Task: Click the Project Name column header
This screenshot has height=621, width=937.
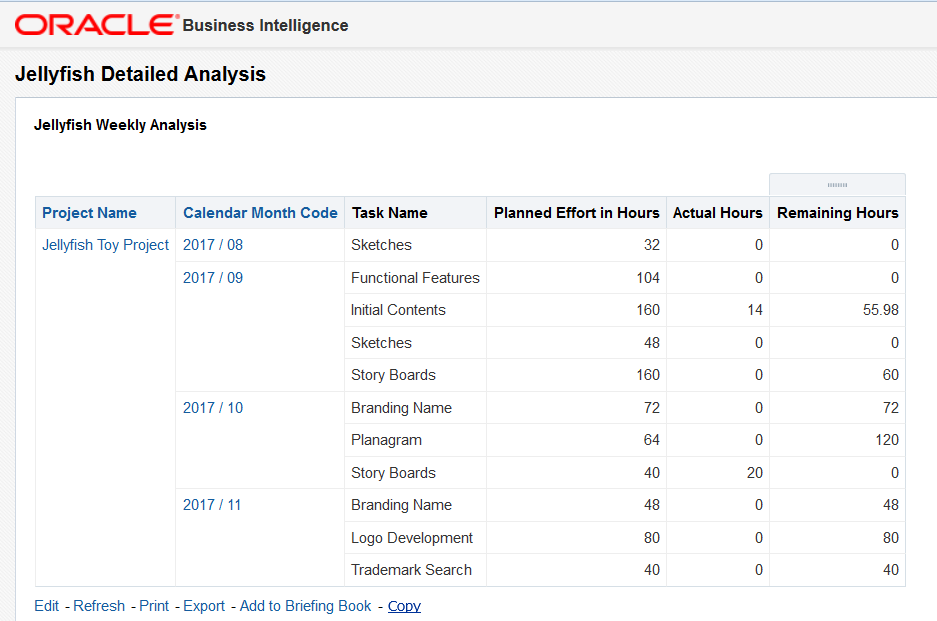Action: 89,213
